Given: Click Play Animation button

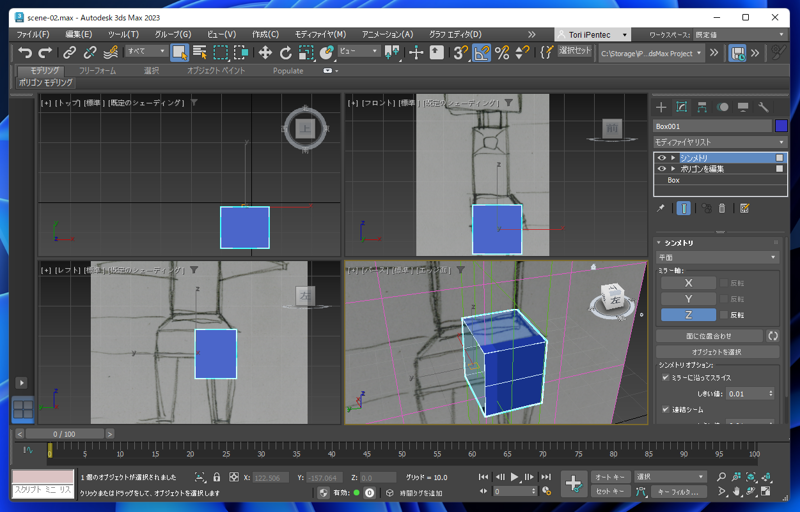Looking at the screenshot, I should (x=514, y=477).
